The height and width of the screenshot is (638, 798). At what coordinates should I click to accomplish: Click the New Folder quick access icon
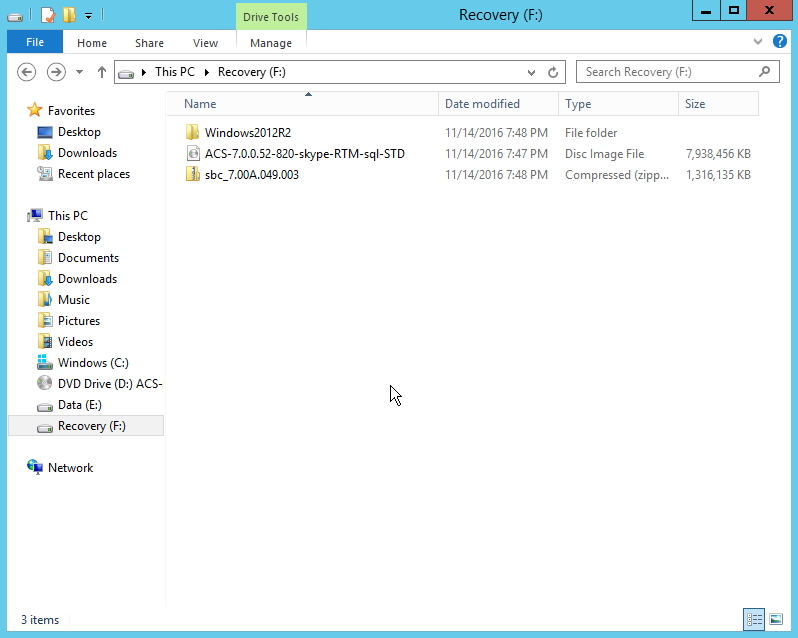click(69, 15)
